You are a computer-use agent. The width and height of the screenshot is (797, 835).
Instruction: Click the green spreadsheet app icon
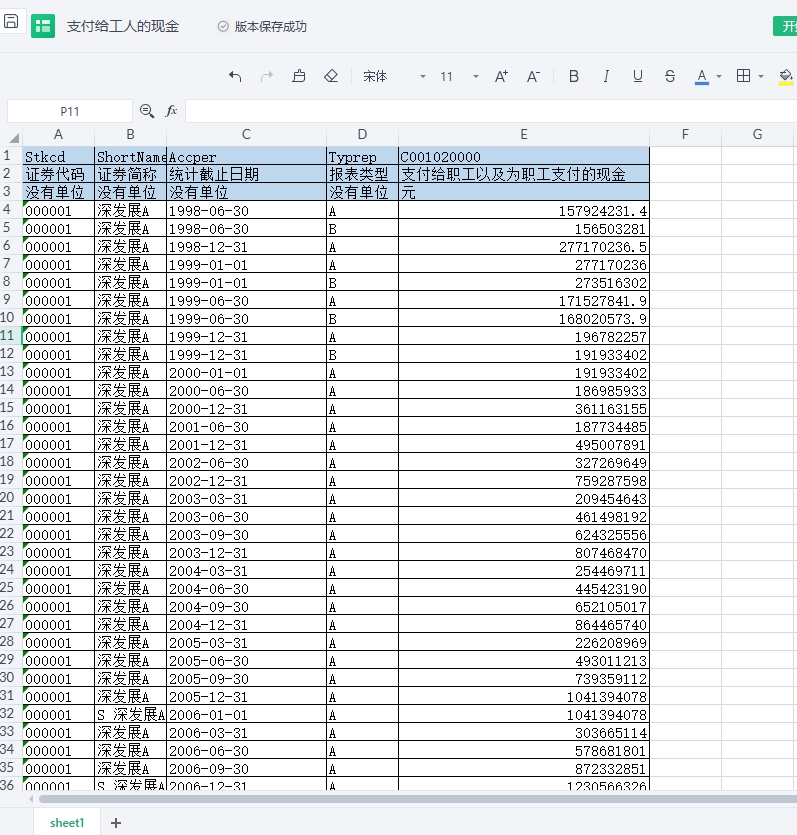pos(43,26)
